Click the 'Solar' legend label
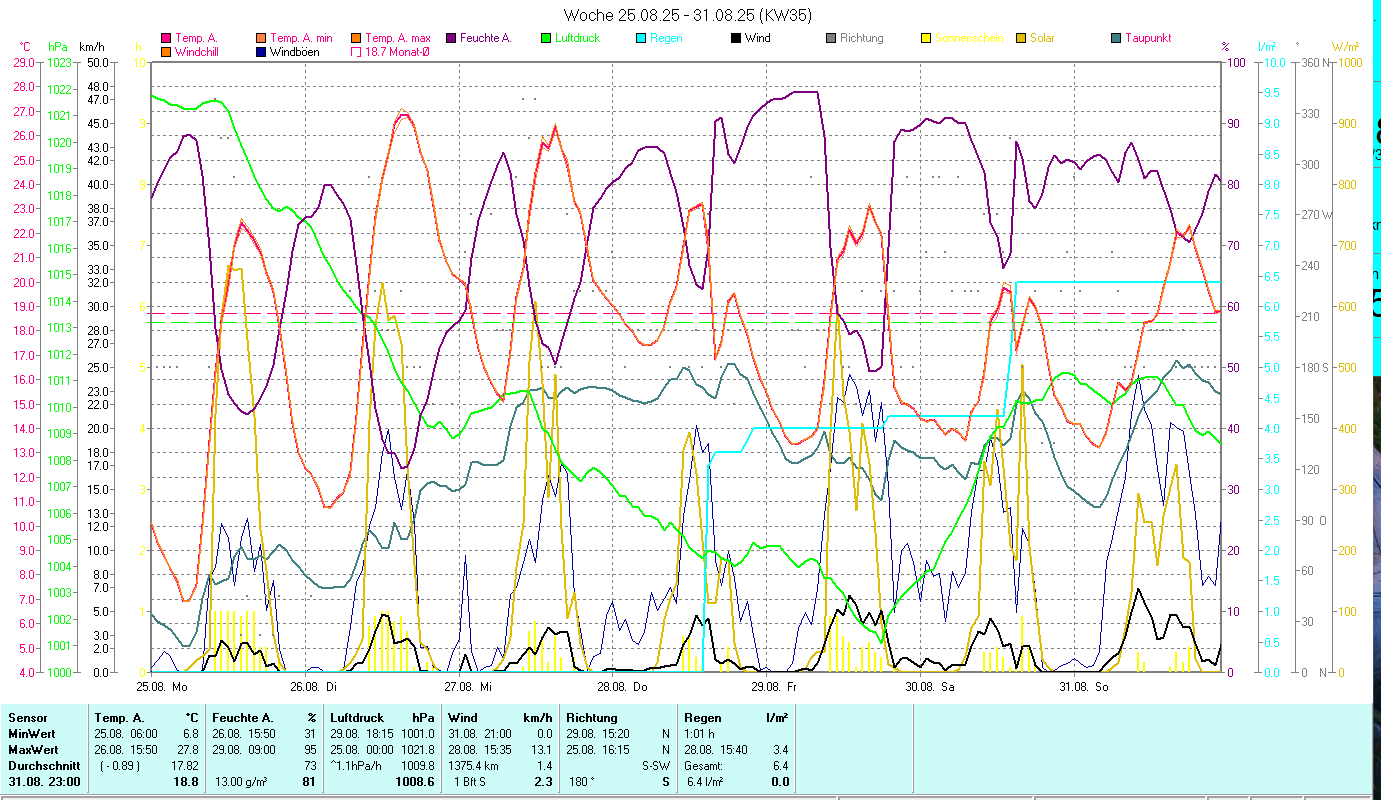This screenshot has width=1381, height=800. 1043,38
